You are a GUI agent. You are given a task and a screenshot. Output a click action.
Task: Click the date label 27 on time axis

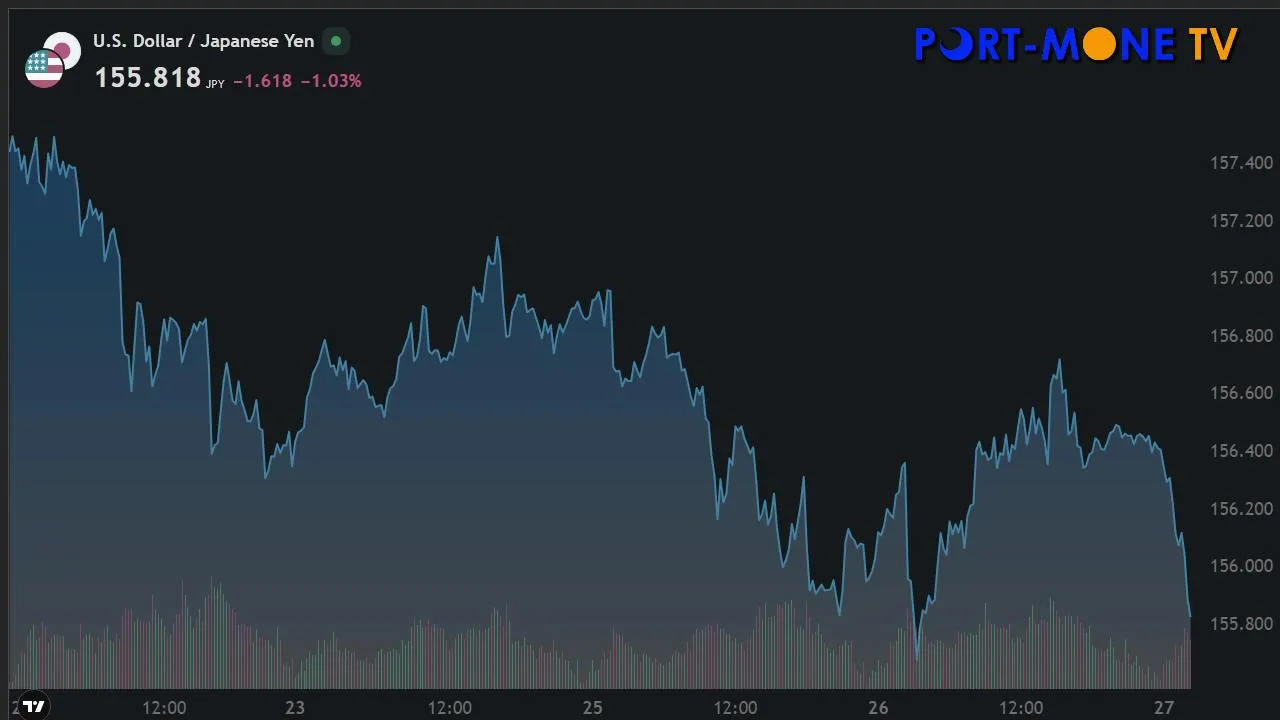click(1164, 707)
